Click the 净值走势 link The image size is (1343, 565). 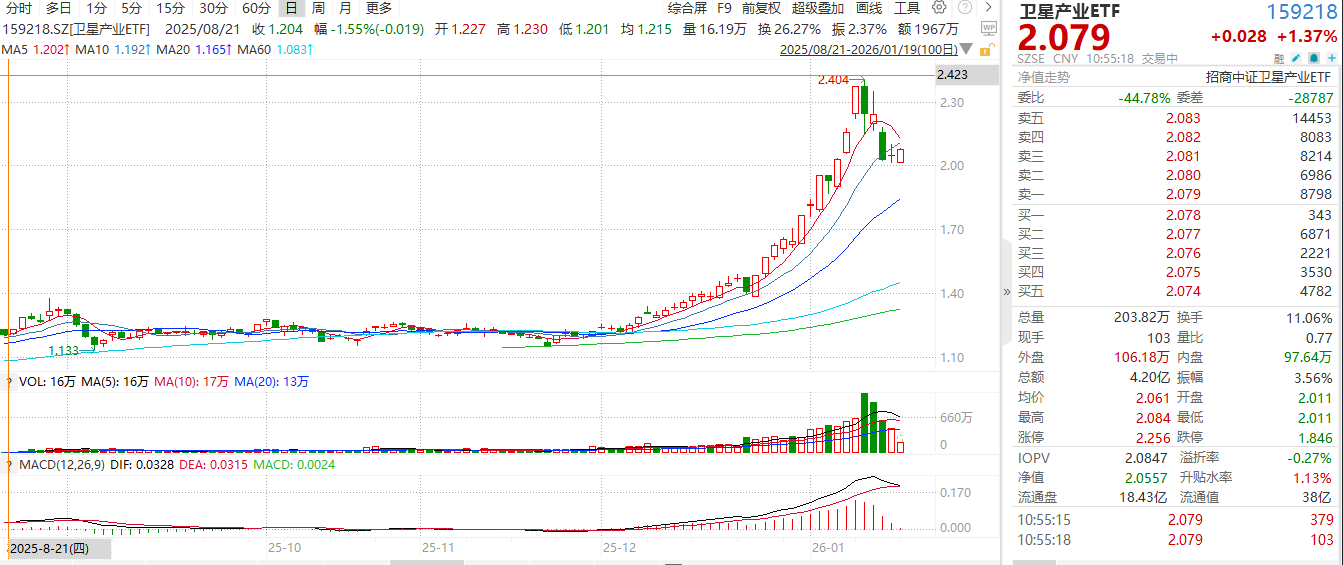coord(1043,77)
